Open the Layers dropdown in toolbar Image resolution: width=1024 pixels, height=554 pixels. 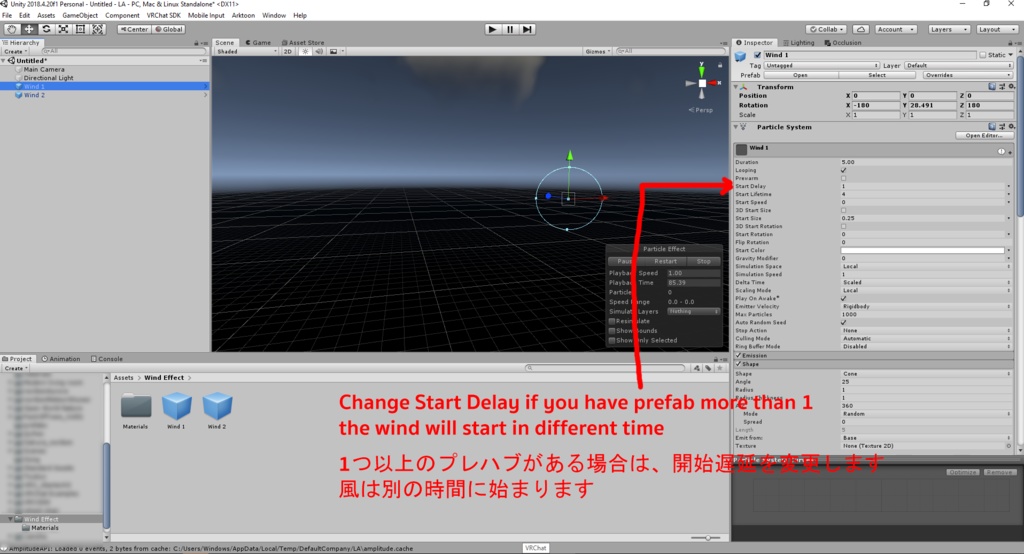(x=949, y=29)
